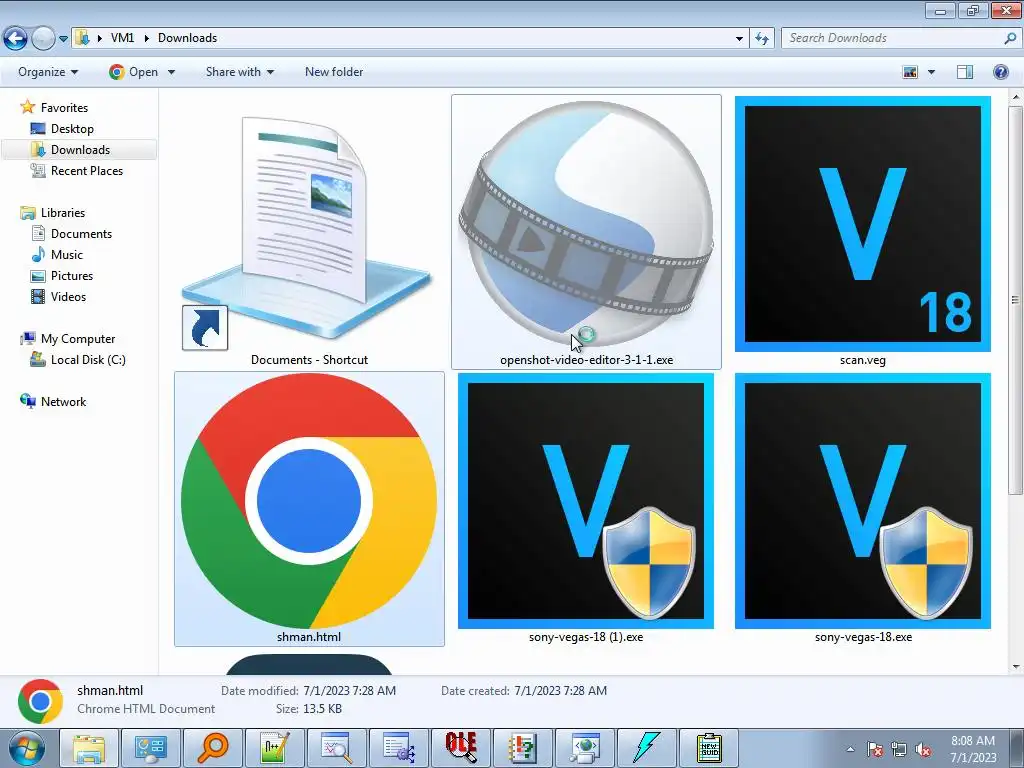Click the vertical scrollbar thumb
The height and width of the screenshot is (768, 1024).
pos(1016,300)
